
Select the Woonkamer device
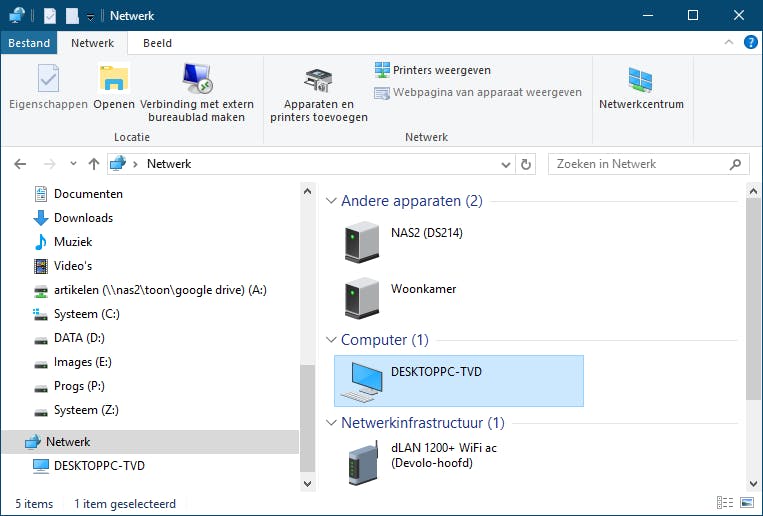click(x=459, y=298)
